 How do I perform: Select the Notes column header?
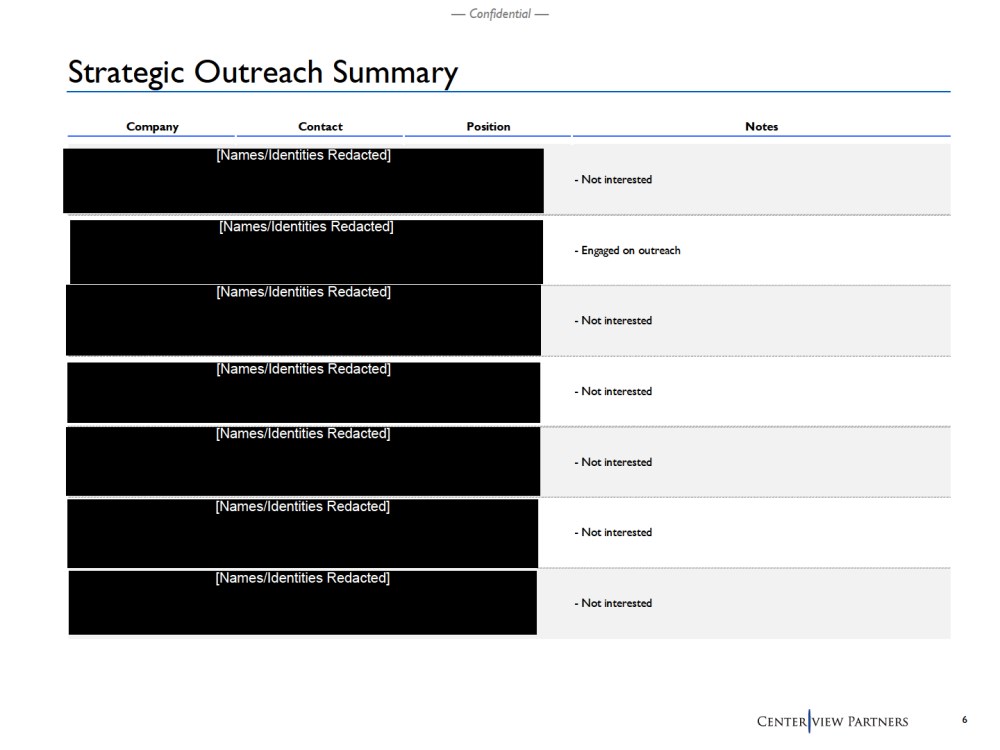[x=761, y=127]
